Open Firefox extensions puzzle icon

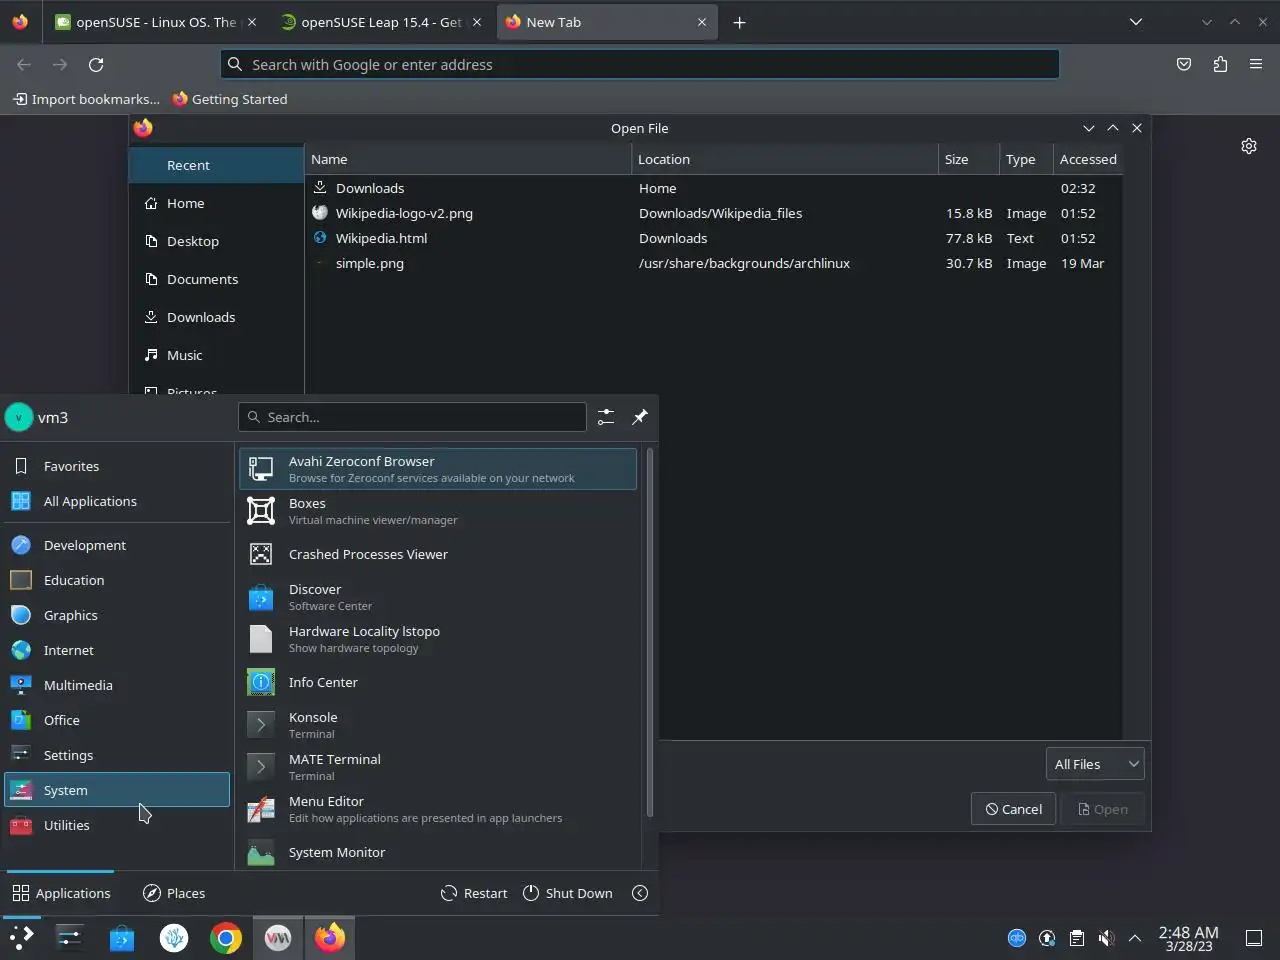click(x=1220, y=64)
